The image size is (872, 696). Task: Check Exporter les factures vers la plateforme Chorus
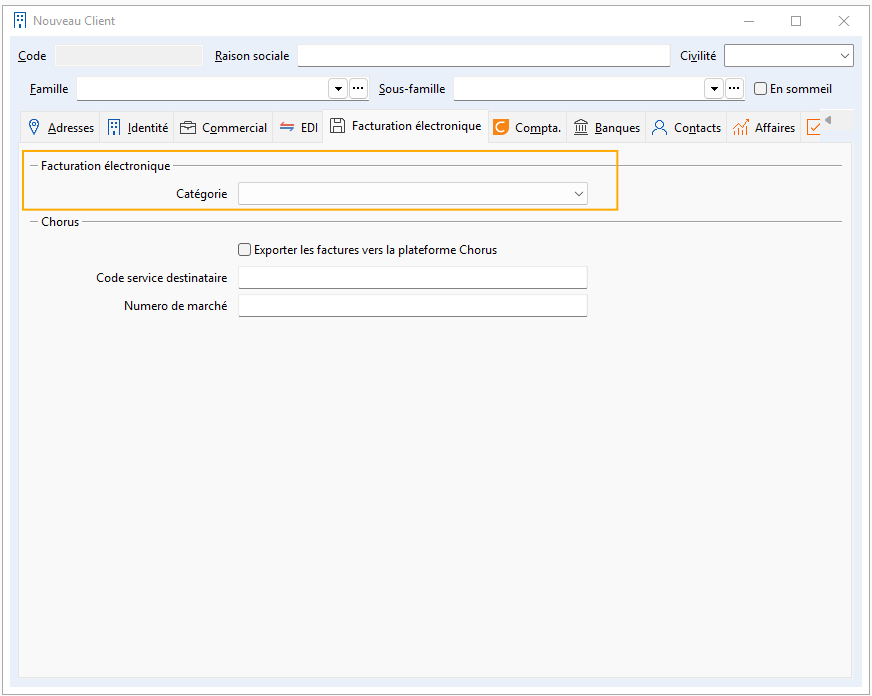pyautogui.click(x=245, y=250)
